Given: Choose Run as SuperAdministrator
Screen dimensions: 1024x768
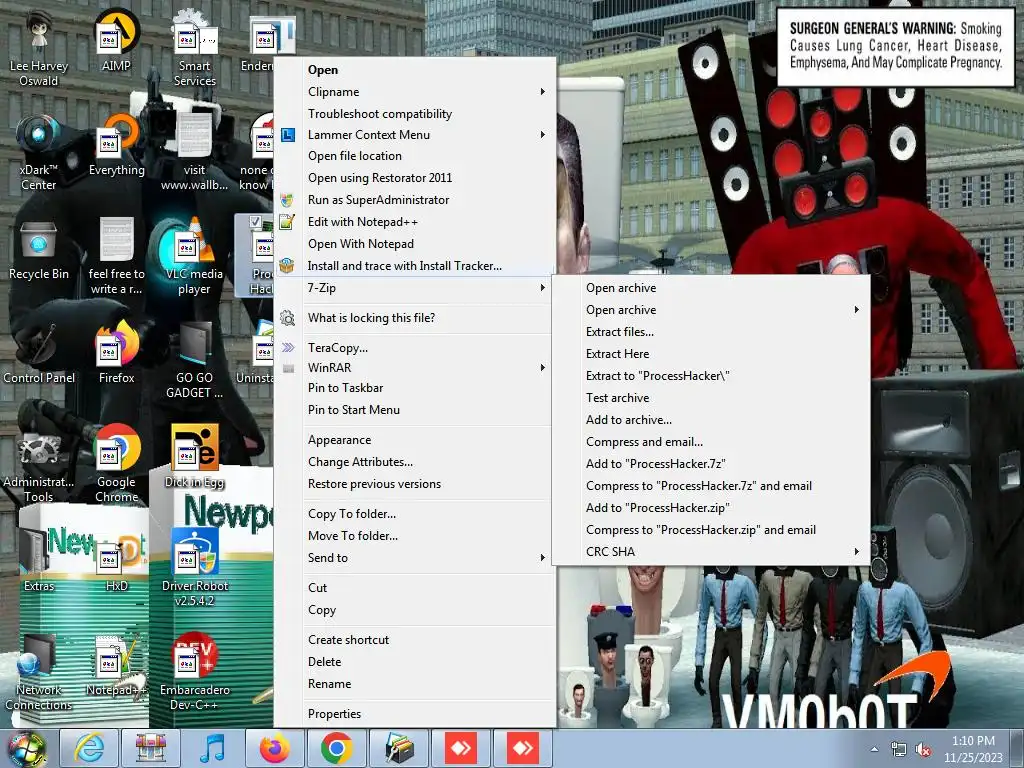Looking at the screenshot, I should click(x=416, y=200).
